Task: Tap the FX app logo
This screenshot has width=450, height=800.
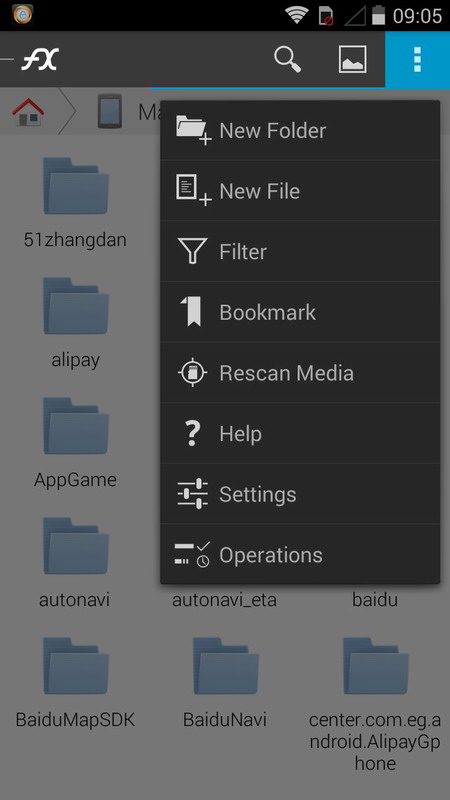Action: (x=40, y=59)
